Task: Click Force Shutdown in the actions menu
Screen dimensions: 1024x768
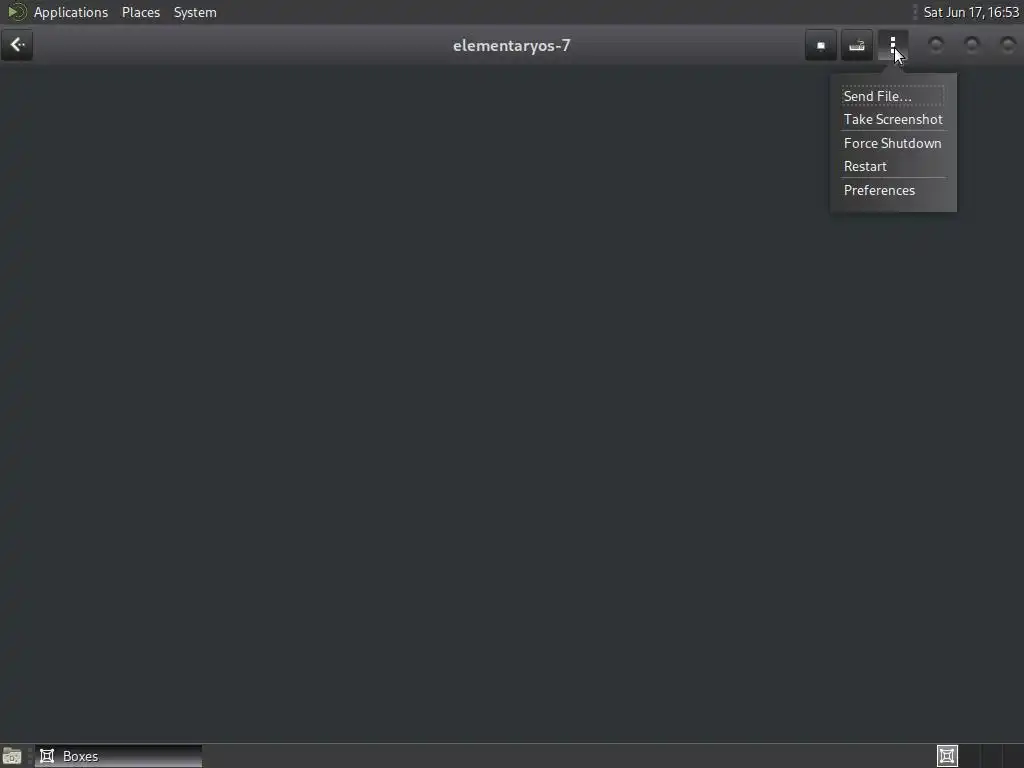Action: coord(893,143)
